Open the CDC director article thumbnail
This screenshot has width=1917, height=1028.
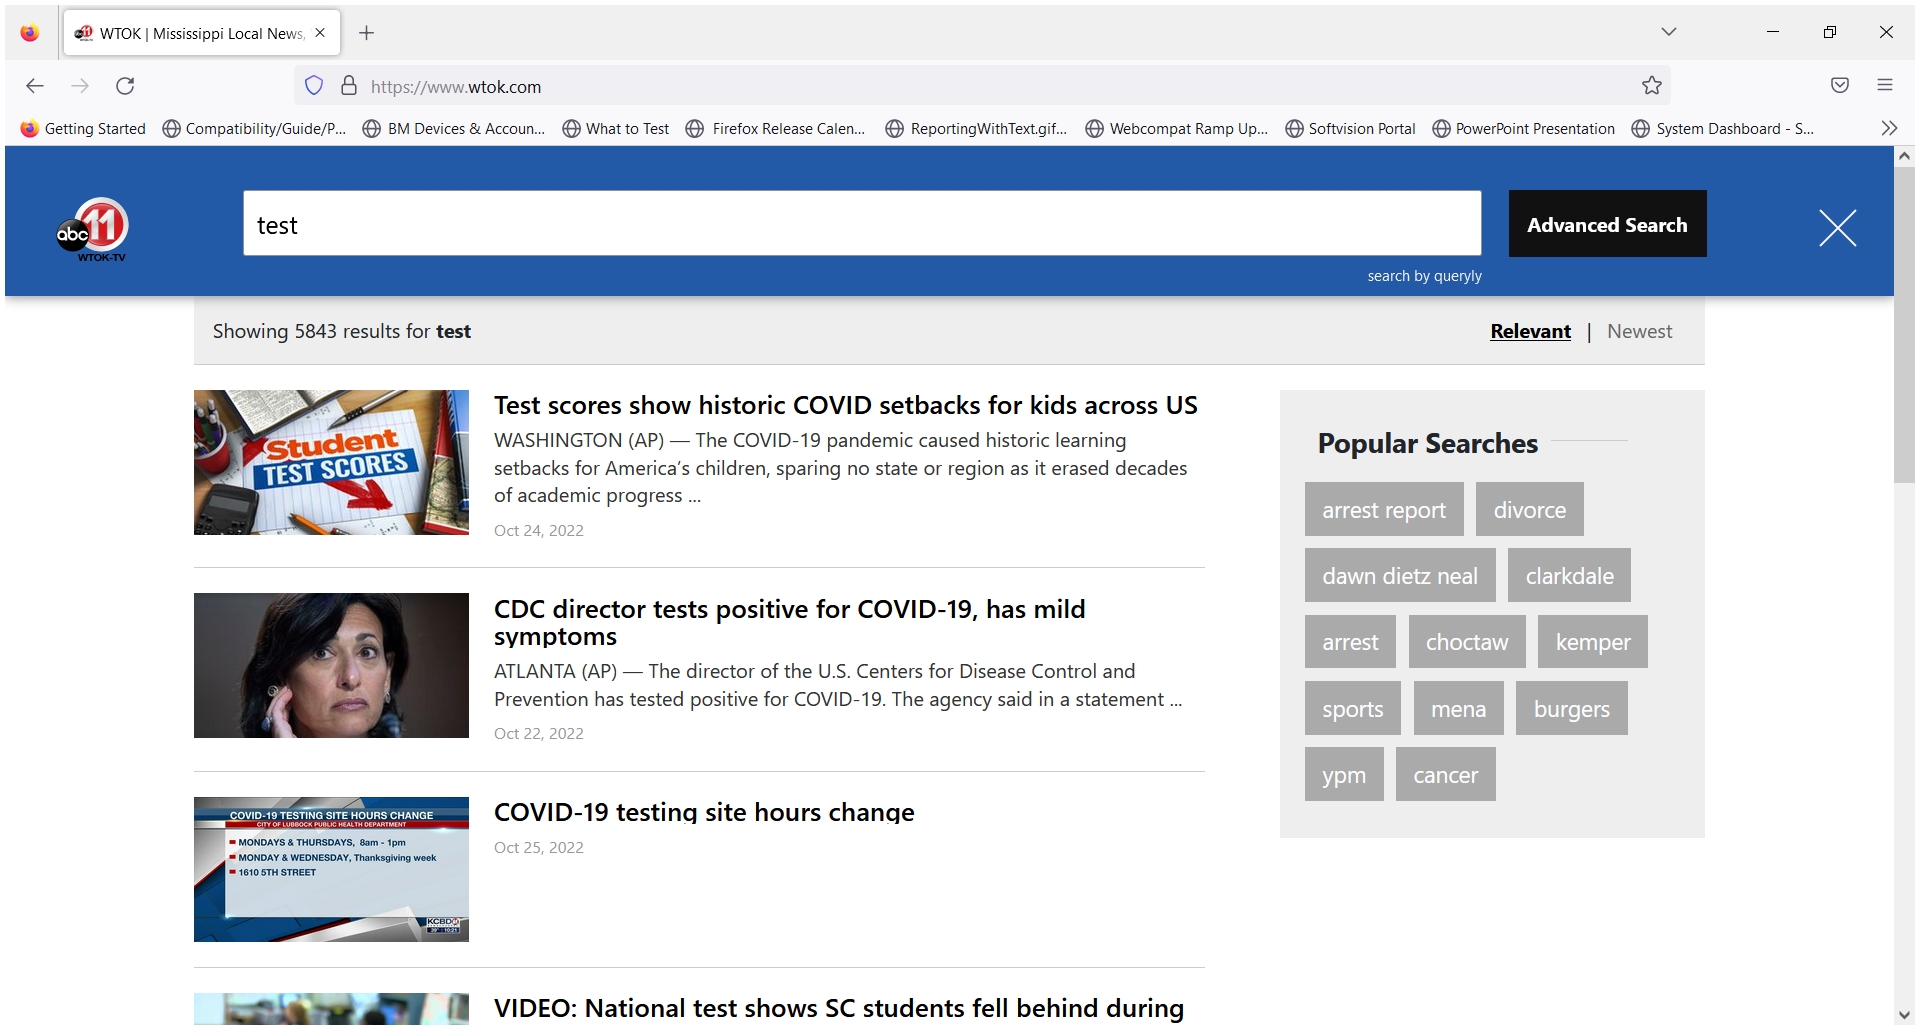point(330,665)
